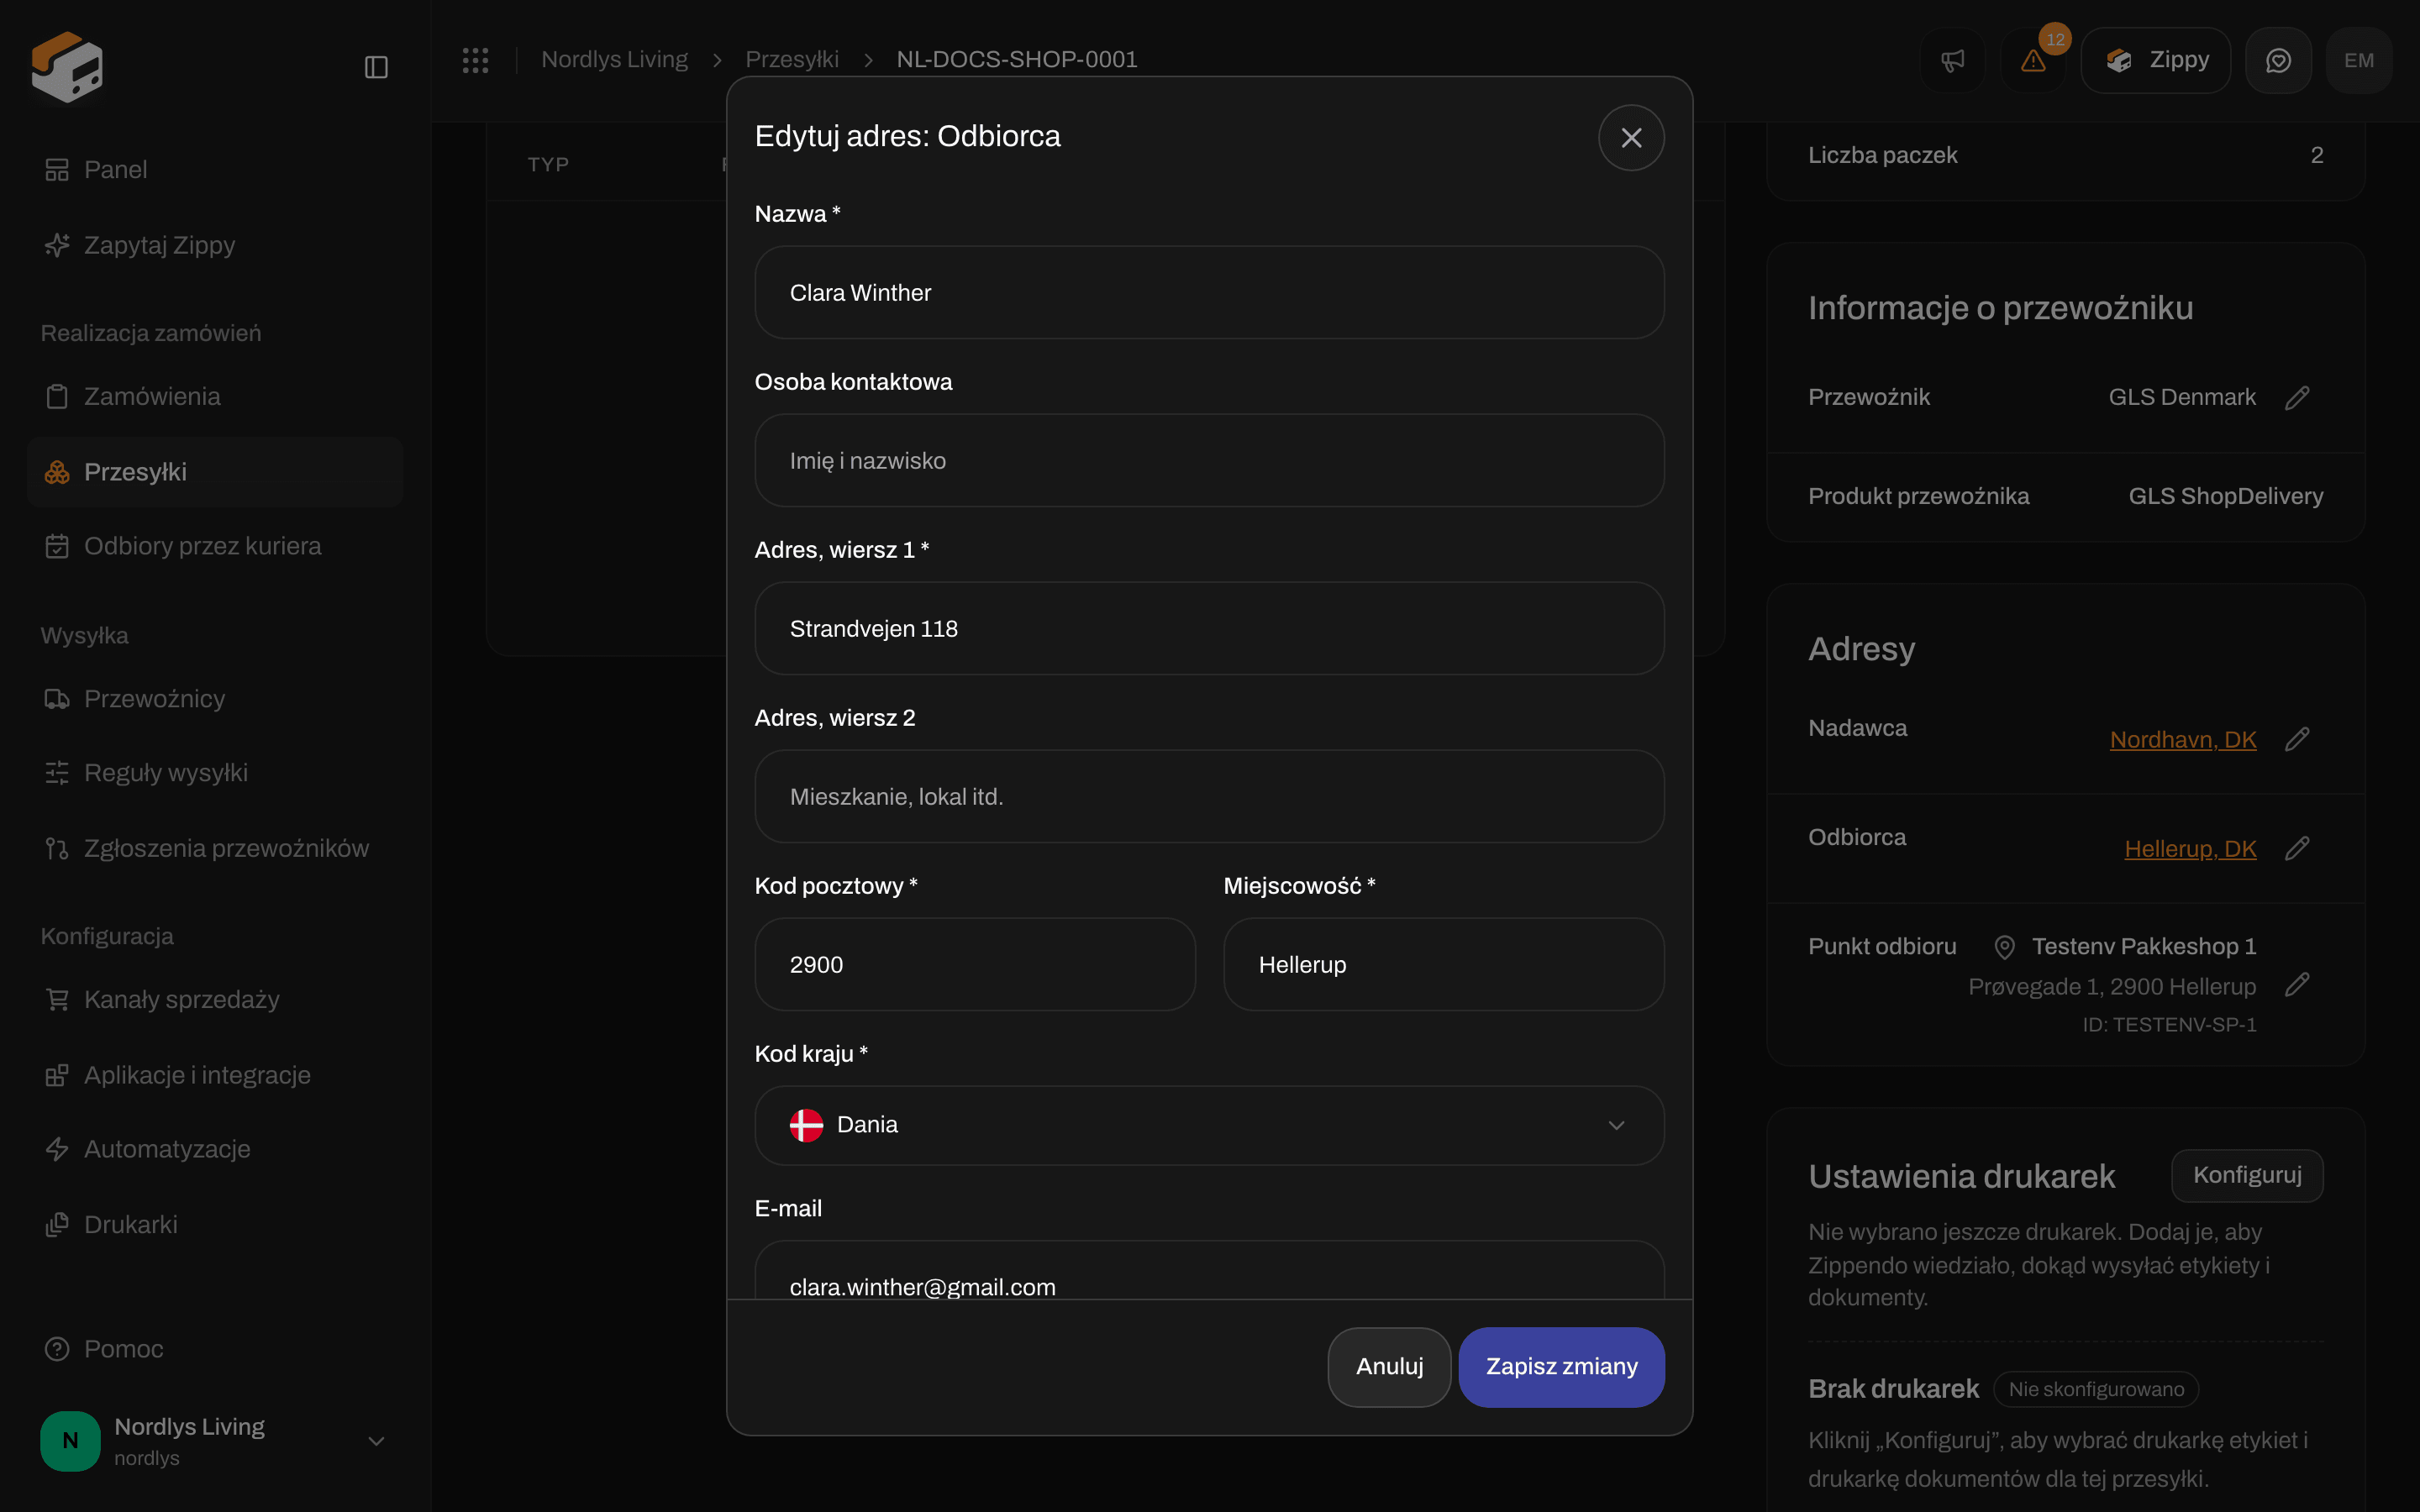
Task: Open Zamówienia in sidebar
Action: pos(214,396)
